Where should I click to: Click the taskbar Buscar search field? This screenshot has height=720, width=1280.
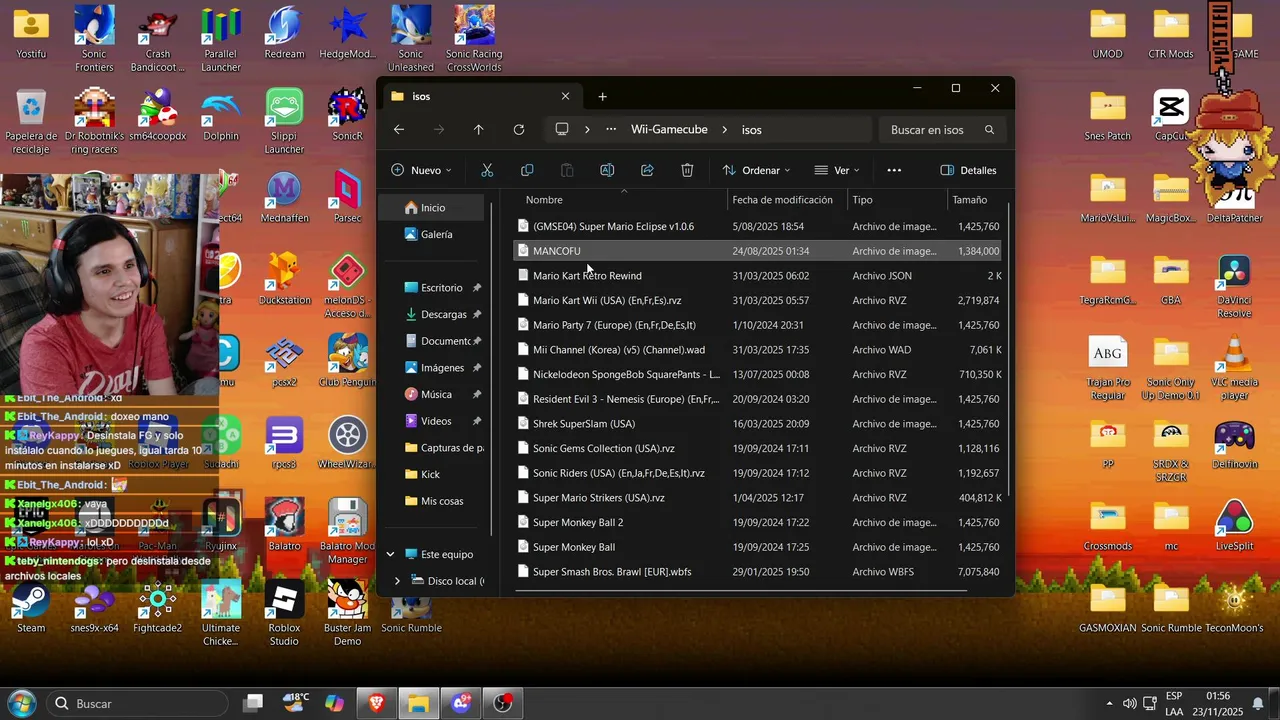click(136, 704)
